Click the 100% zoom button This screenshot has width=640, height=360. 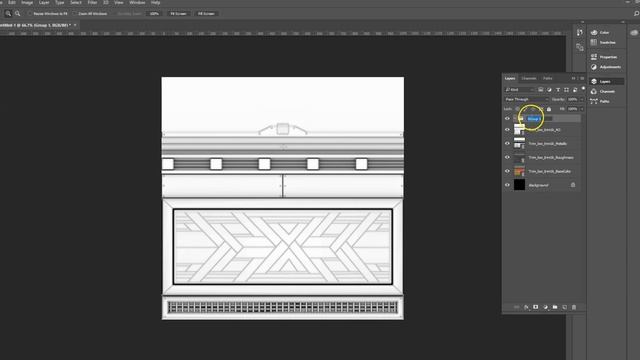154,13
